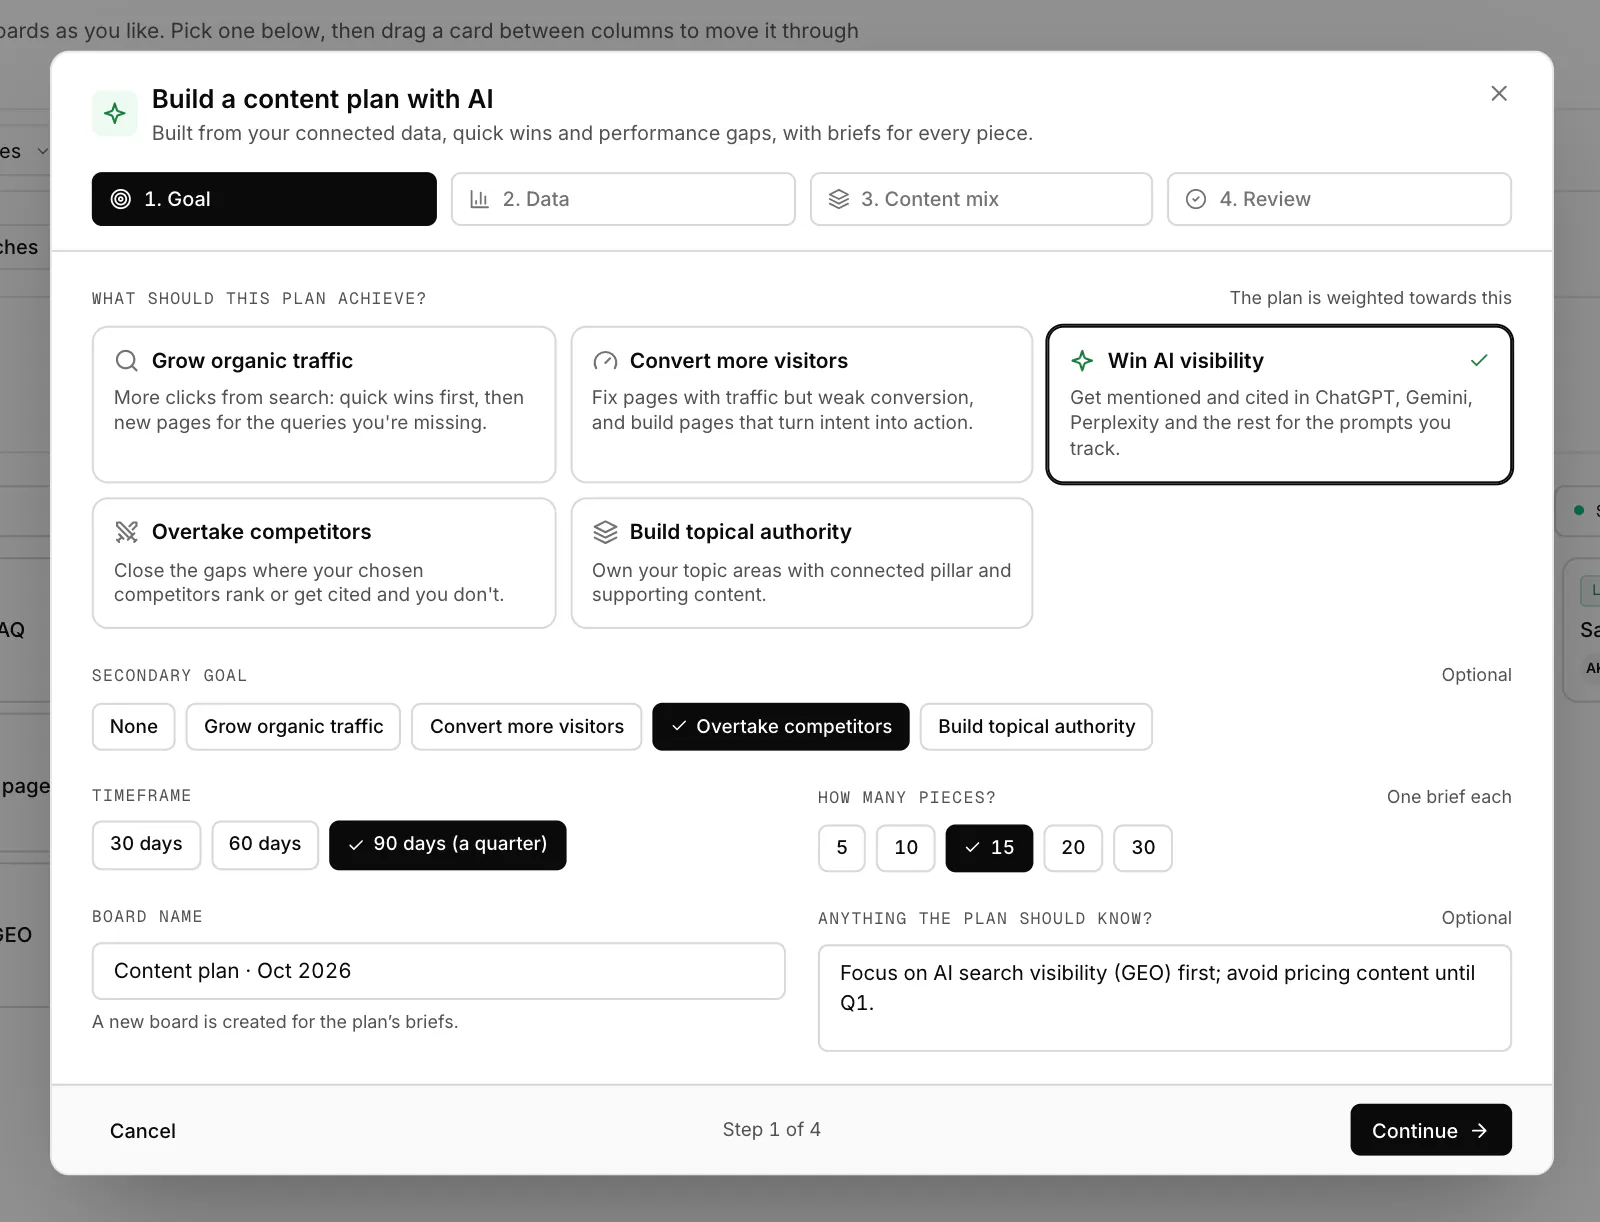1600x1222 pixels.
Task: Click the check-circle icon in the Review tab
Action: click(1196, 199)
